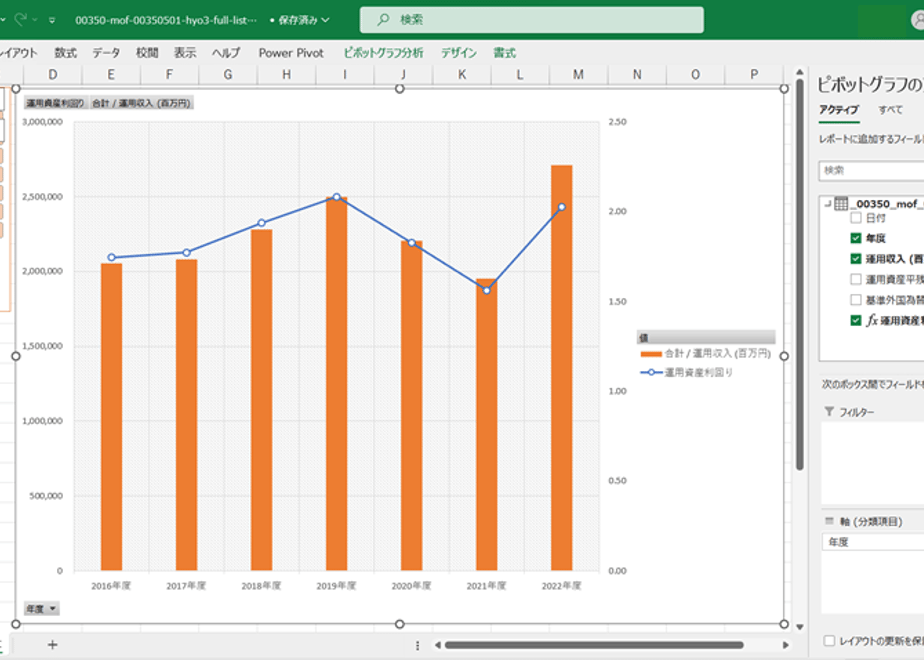The height and width of the screenshot is (660, 924).
Task: Switch to the すべて tab in field pane
Action: point(890,110)
